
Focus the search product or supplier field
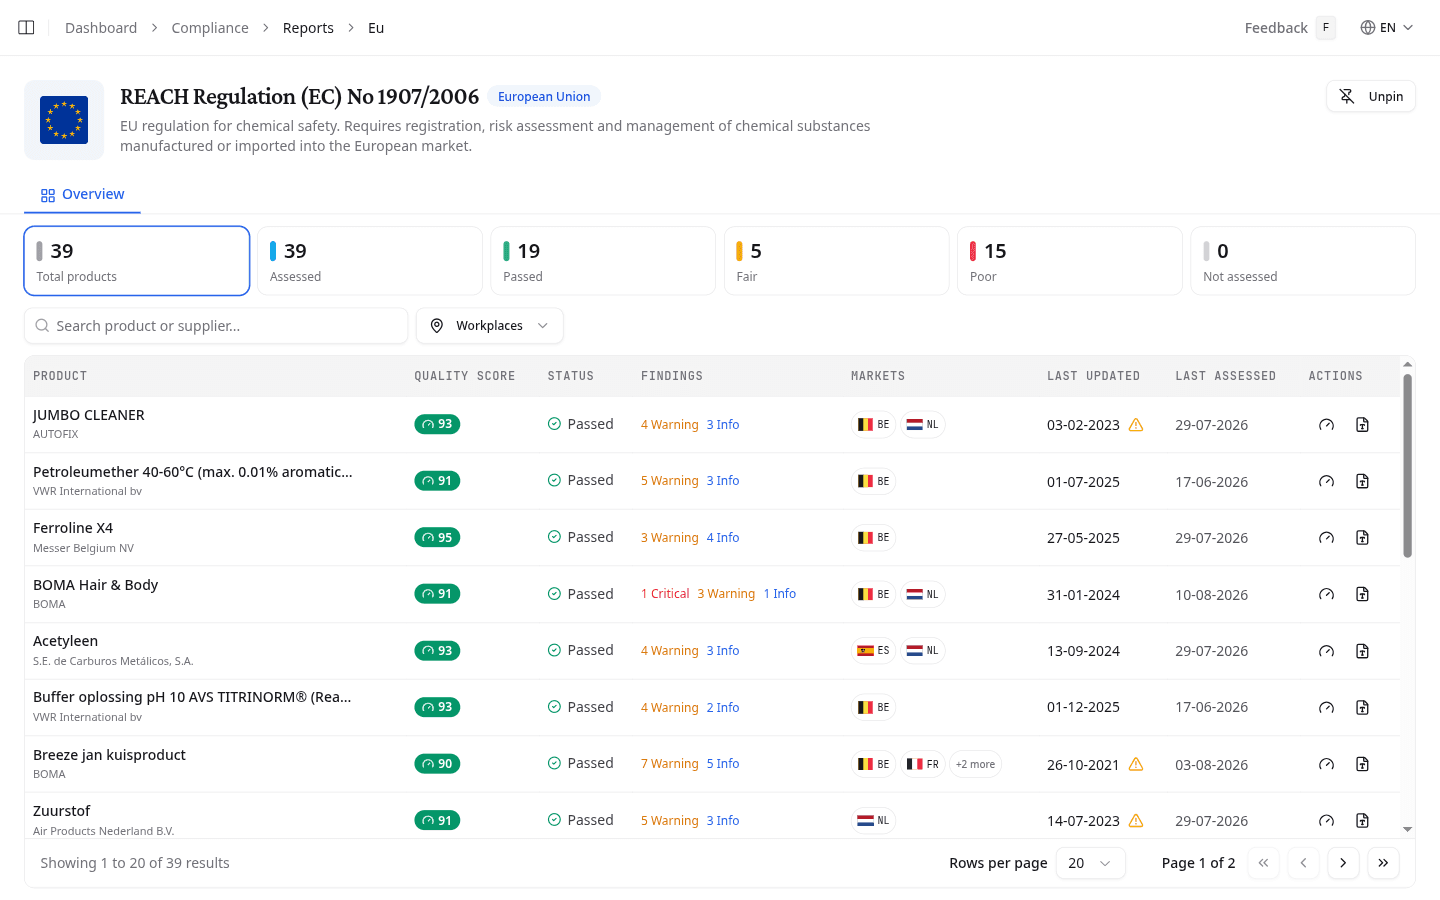216,326
